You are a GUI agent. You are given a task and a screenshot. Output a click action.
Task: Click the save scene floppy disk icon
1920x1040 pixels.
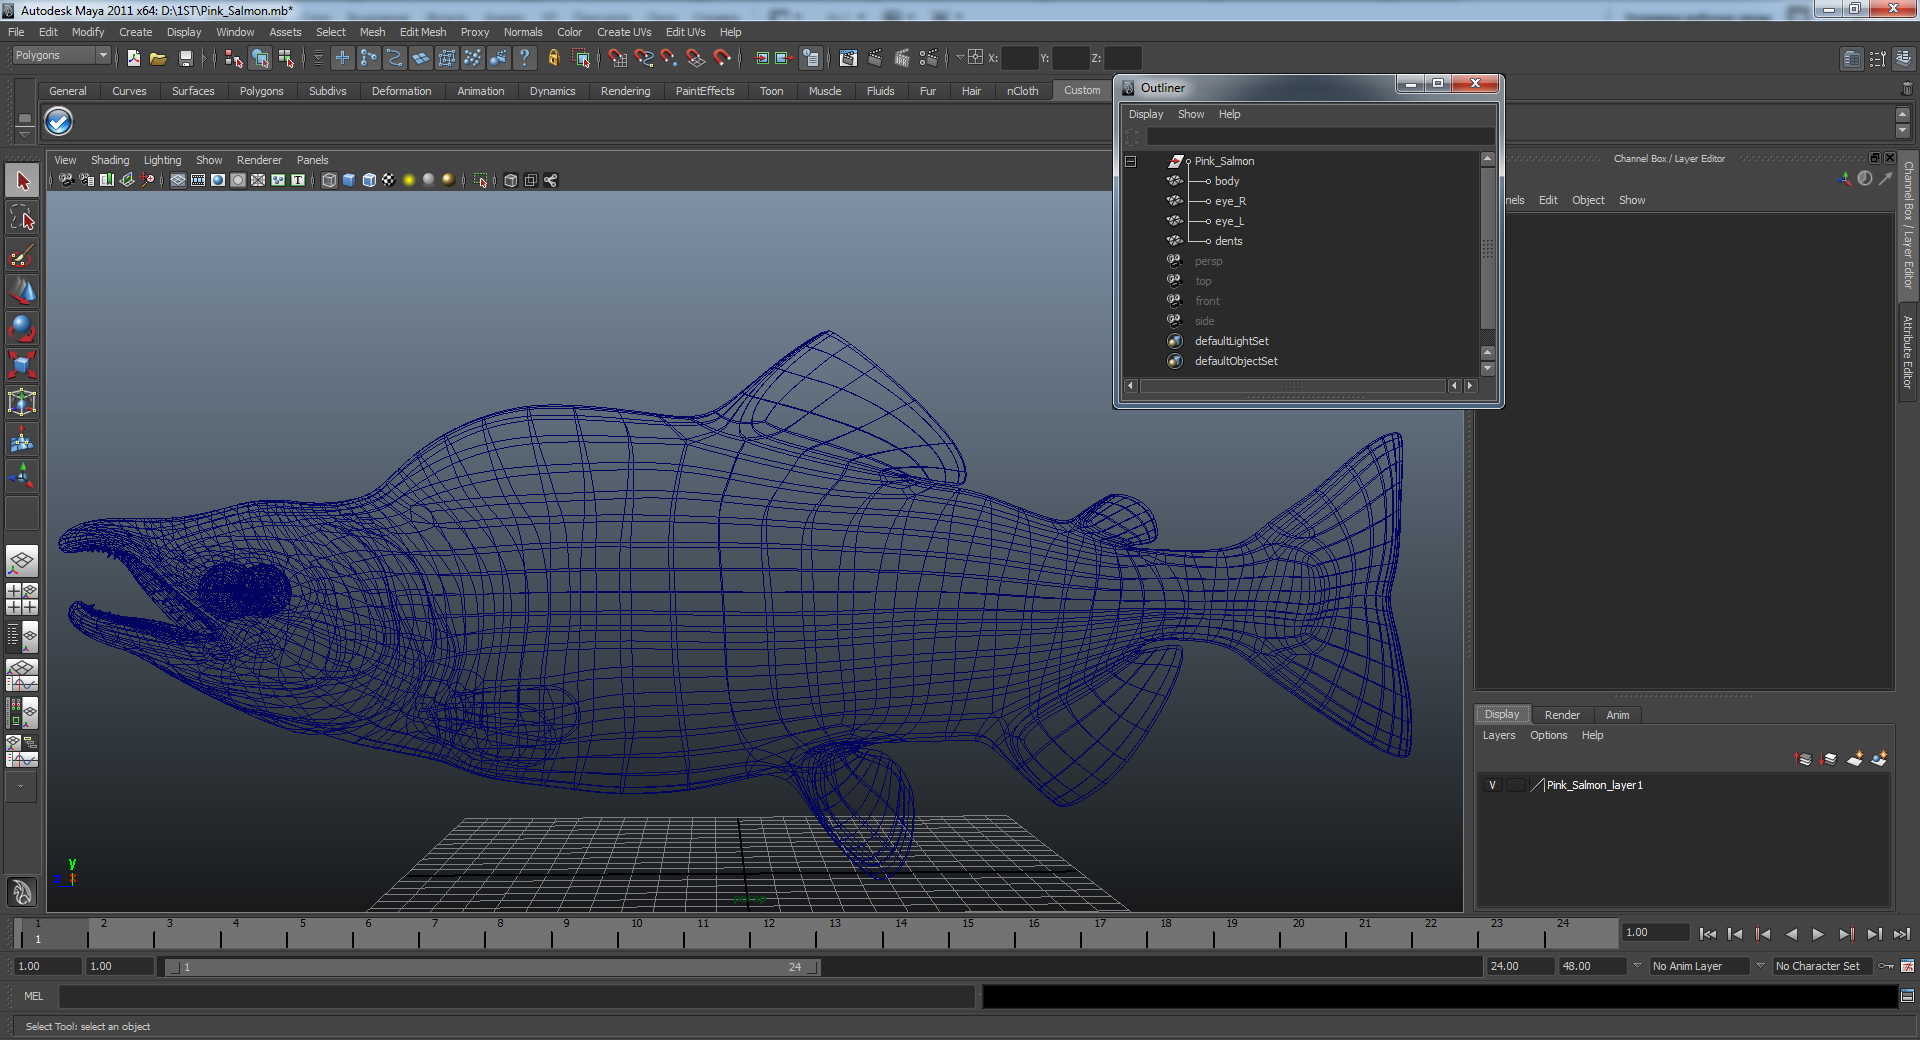pos(185,58)
